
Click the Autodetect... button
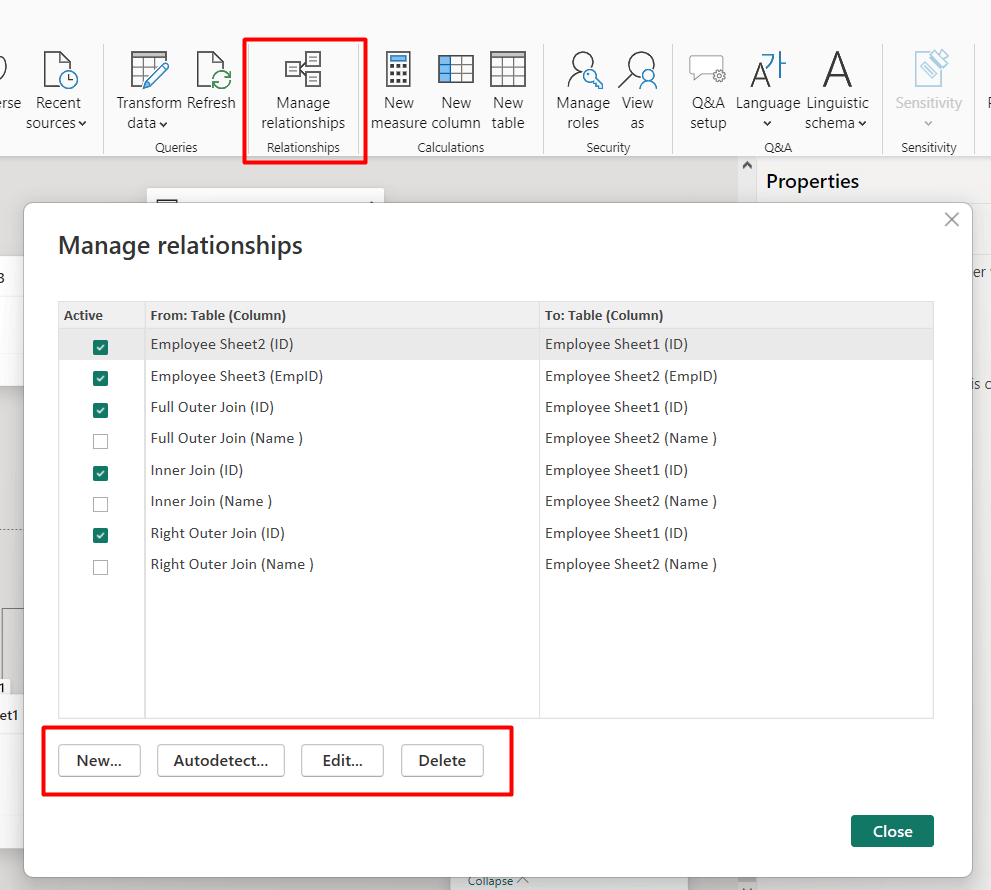(221, 760)
